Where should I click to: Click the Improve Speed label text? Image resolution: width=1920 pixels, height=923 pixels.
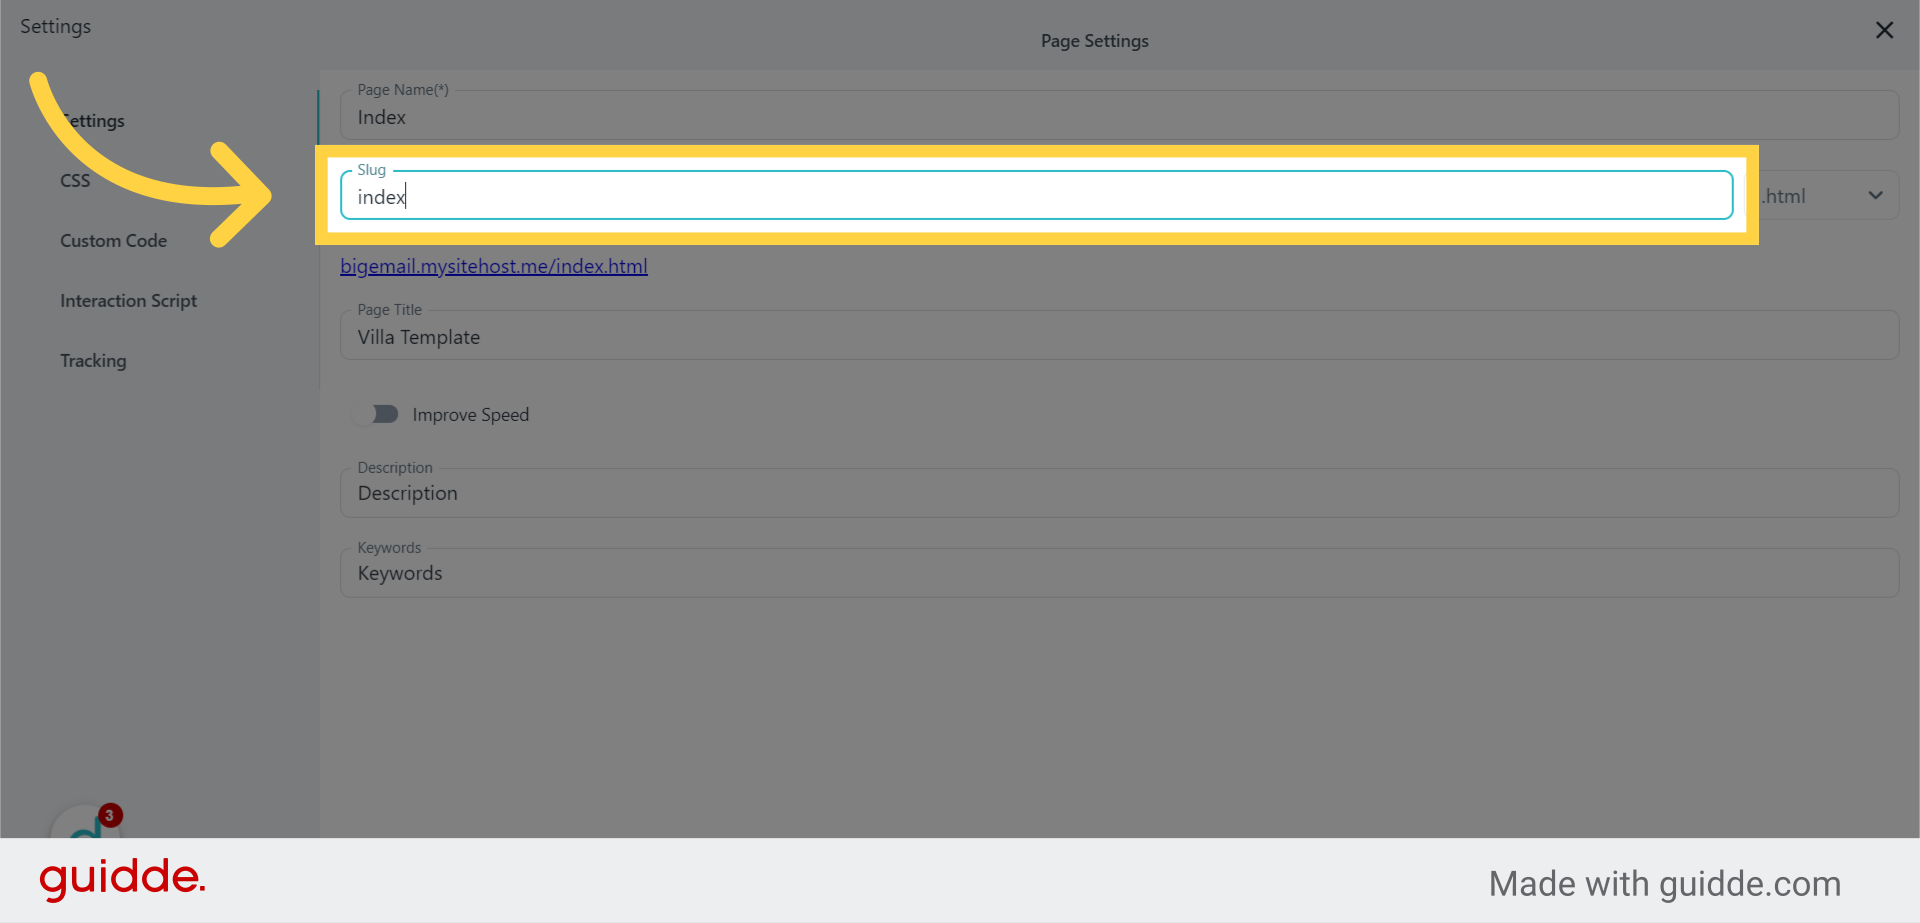(470, 415)
